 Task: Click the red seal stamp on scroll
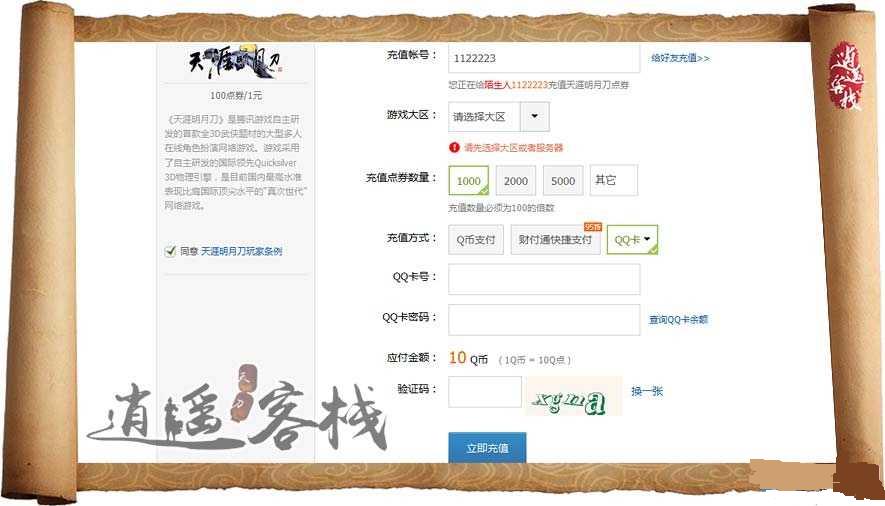click(845, 76)
